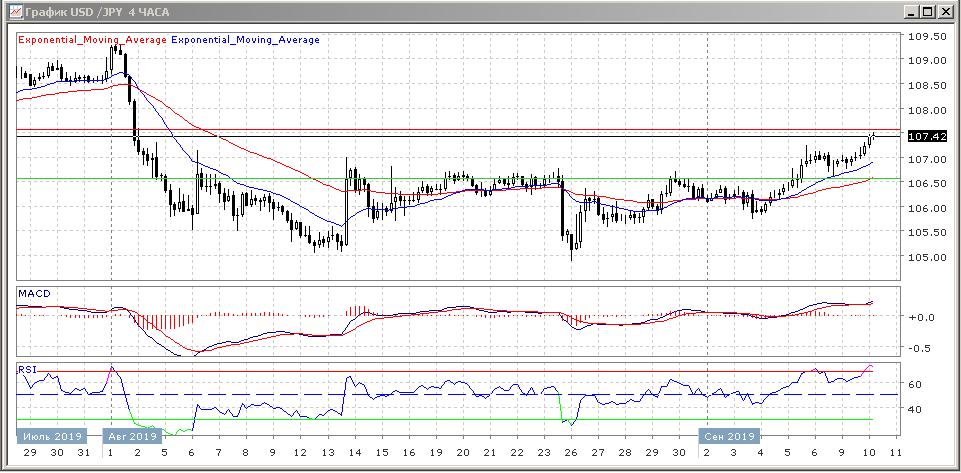The width and height of the screenshot is (961, 473).
Task: Click the blue Exponential_Moving_Average legend label
Action: [246, 40]
